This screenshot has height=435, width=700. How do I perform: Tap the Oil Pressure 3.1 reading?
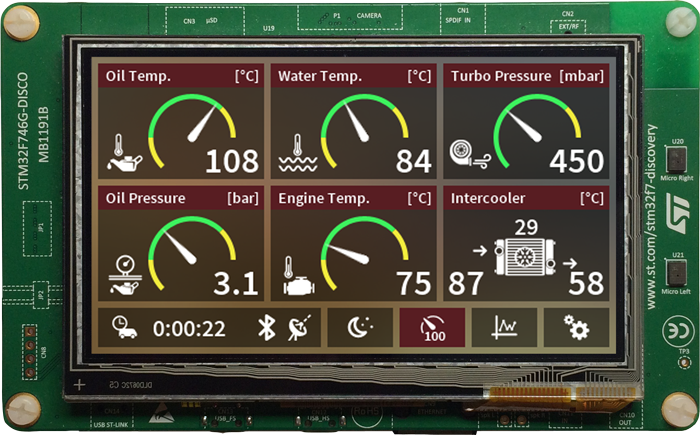236,284
